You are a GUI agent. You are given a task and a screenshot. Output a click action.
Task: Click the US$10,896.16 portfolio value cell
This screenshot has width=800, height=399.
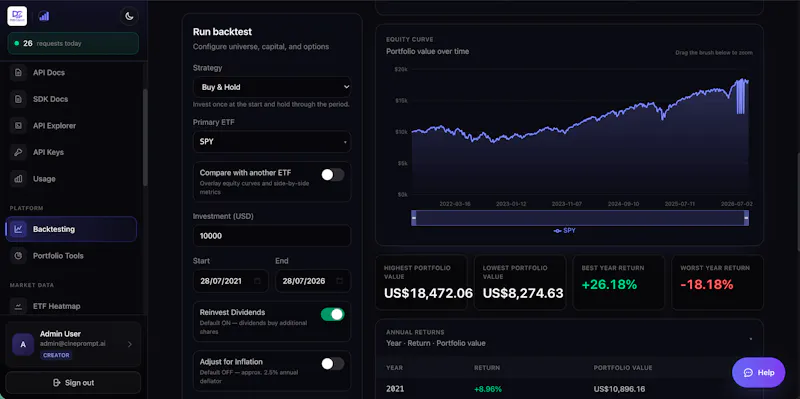(619, 389)
